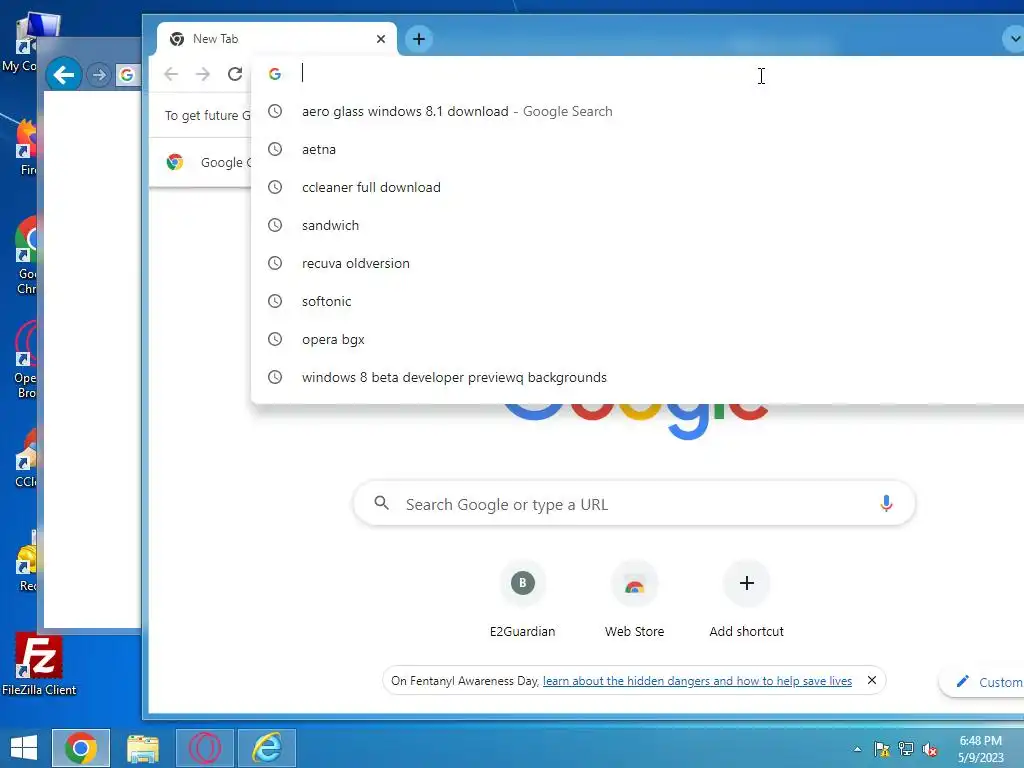Open a new tab with plus button

point(419,39)
